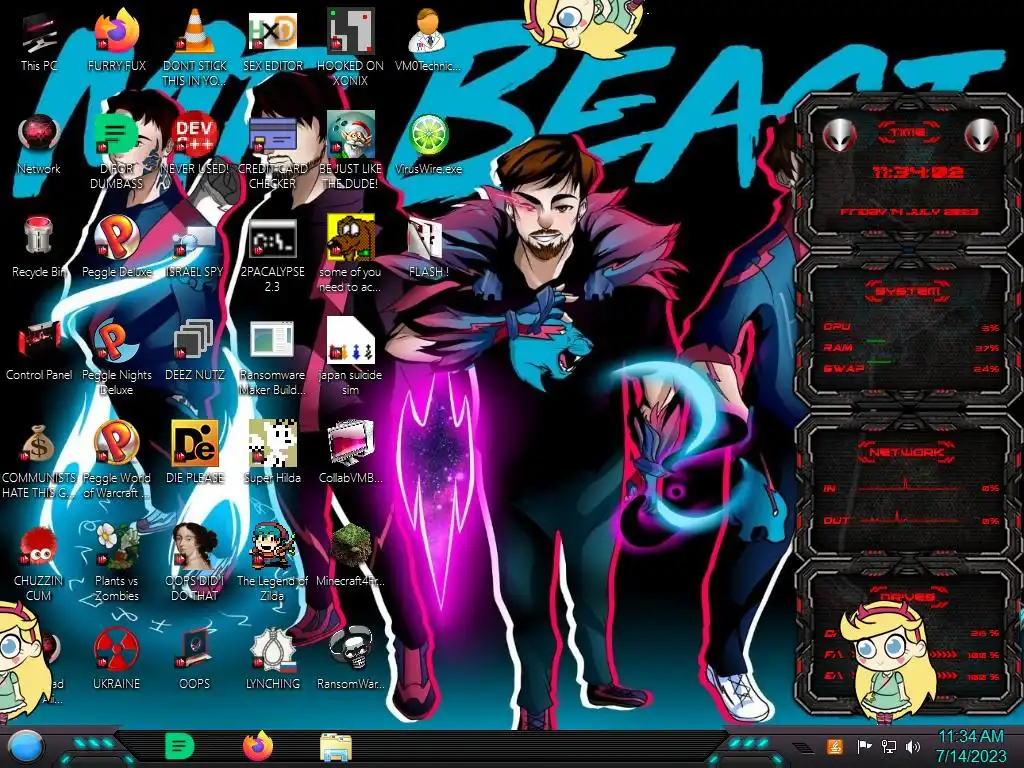This screenshot has height=768, width=1024.
Task: Open the taskbar clock showing 11:34 AM
Action: click(971, 746)
